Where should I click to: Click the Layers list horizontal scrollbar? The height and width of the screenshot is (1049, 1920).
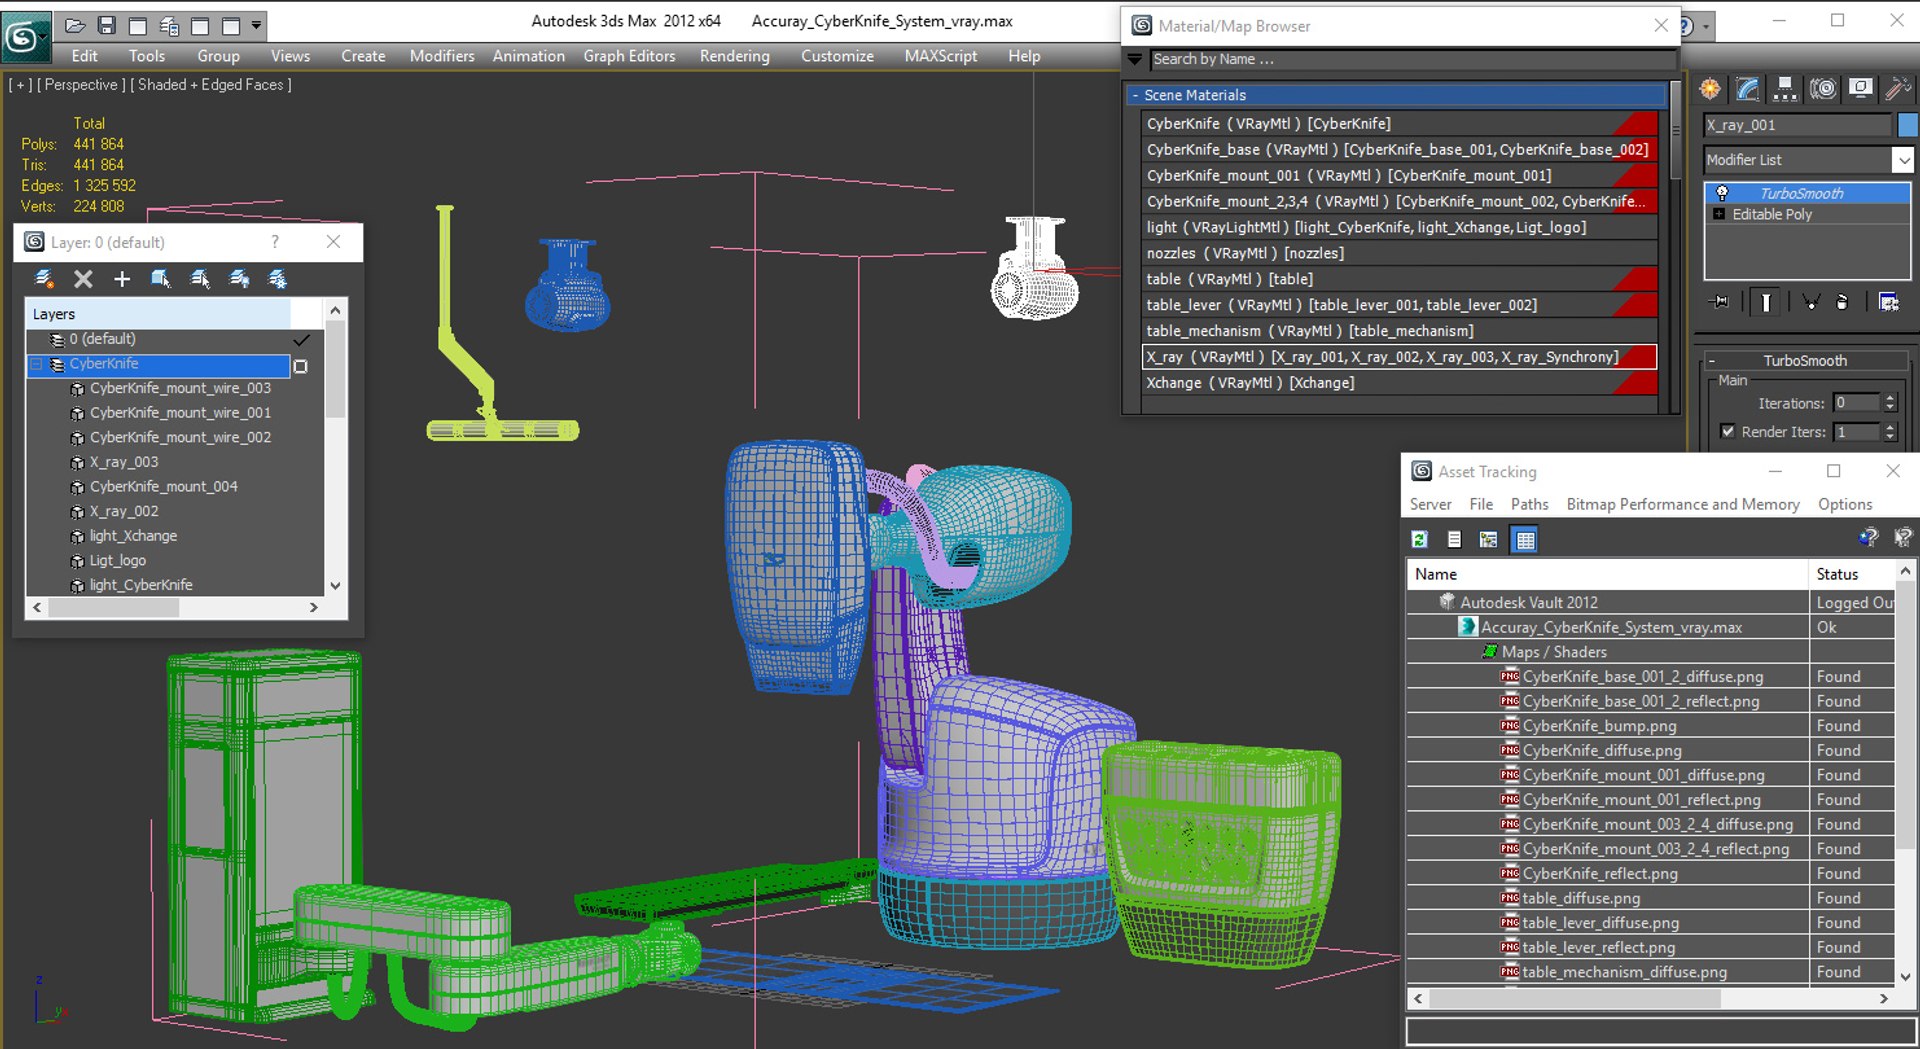pyautogui.click(x=175, y=607)
